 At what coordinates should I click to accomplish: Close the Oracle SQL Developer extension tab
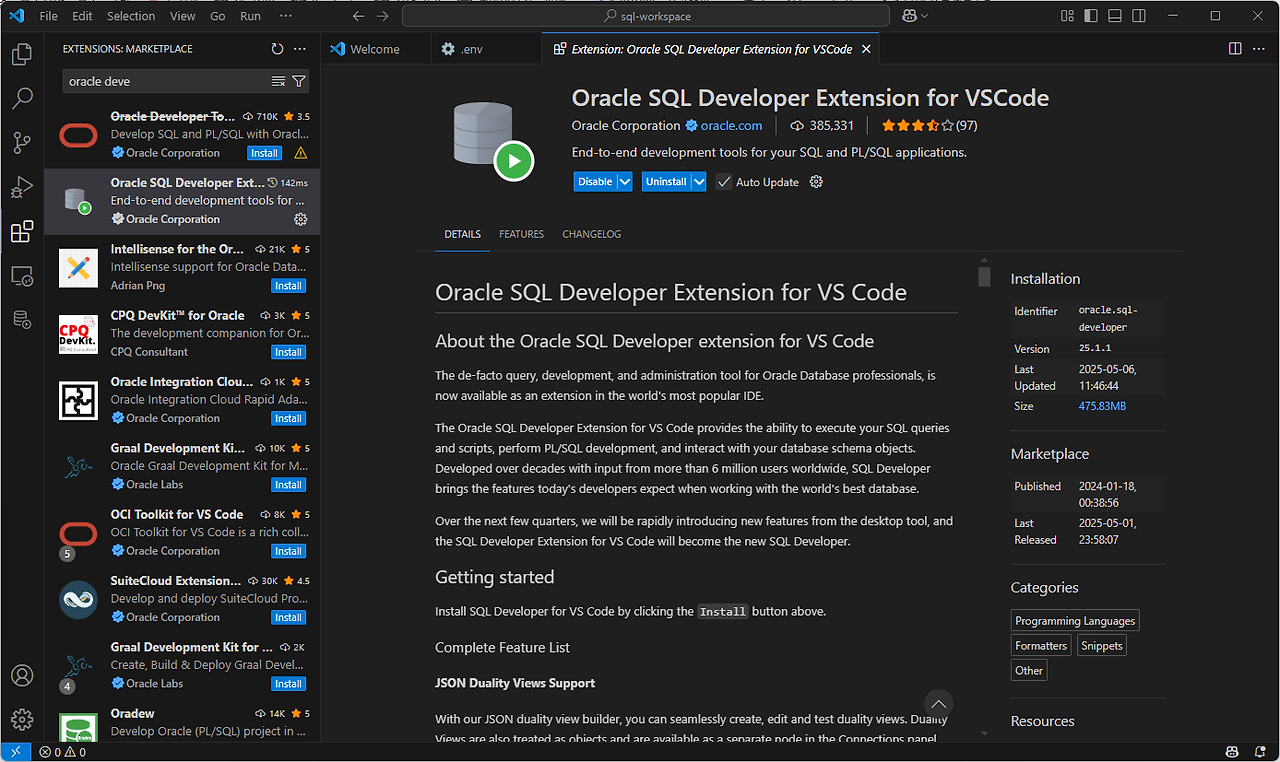click(x=866, y=49)
